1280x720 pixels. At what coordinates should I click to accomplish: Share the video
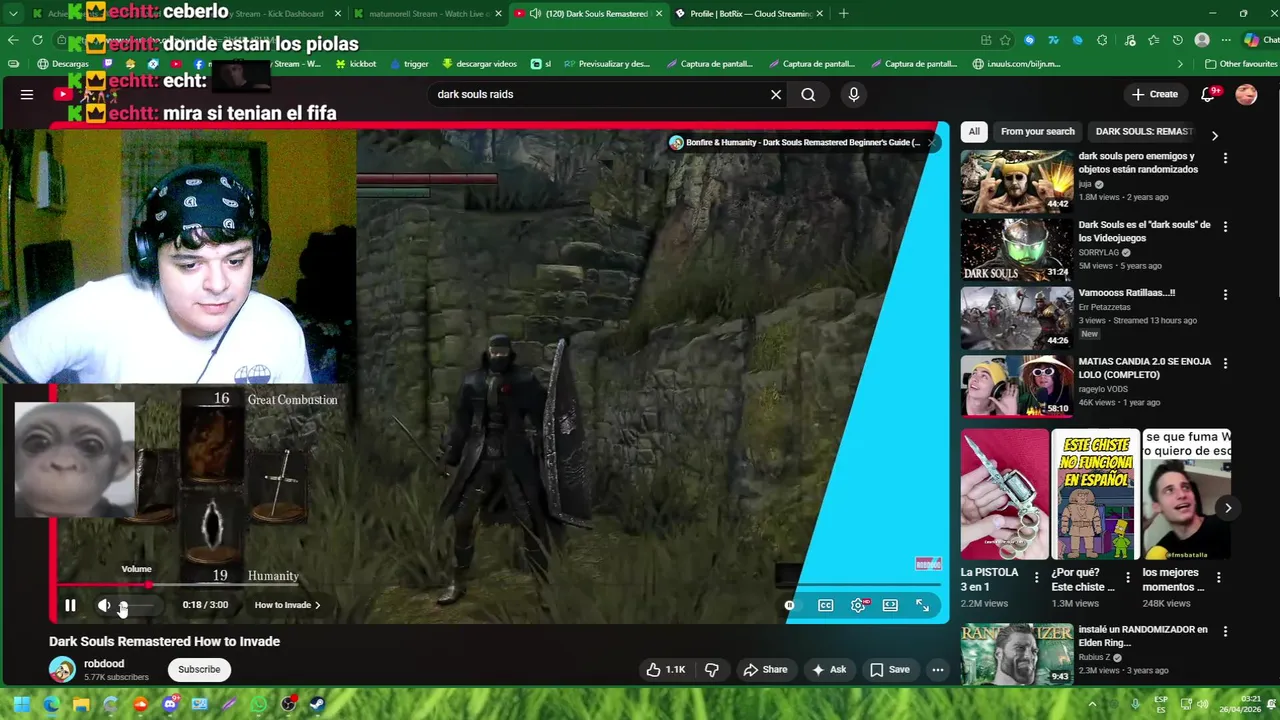tap(765, 670)
